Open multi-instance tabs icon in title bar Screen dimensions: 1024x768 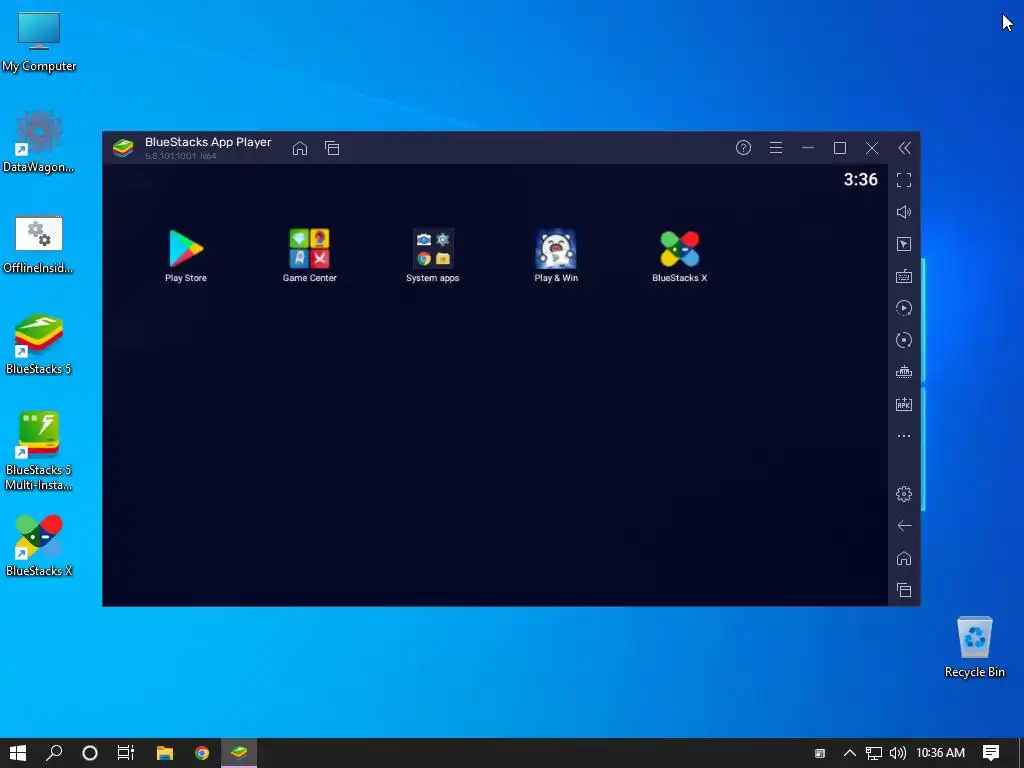[x=332, y=148]
